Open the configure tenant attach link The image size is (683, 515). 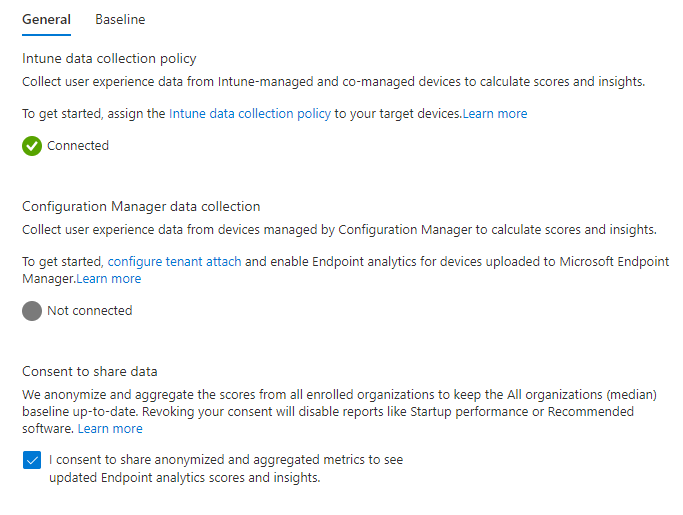click(174, 261)
